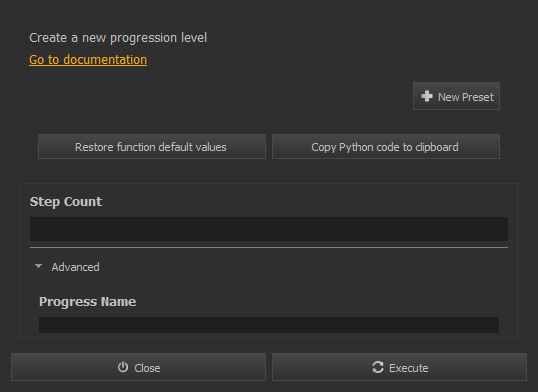Click the blank header area above the description
Viewport: 538px width, 392px height.
[x=269, y=14]
